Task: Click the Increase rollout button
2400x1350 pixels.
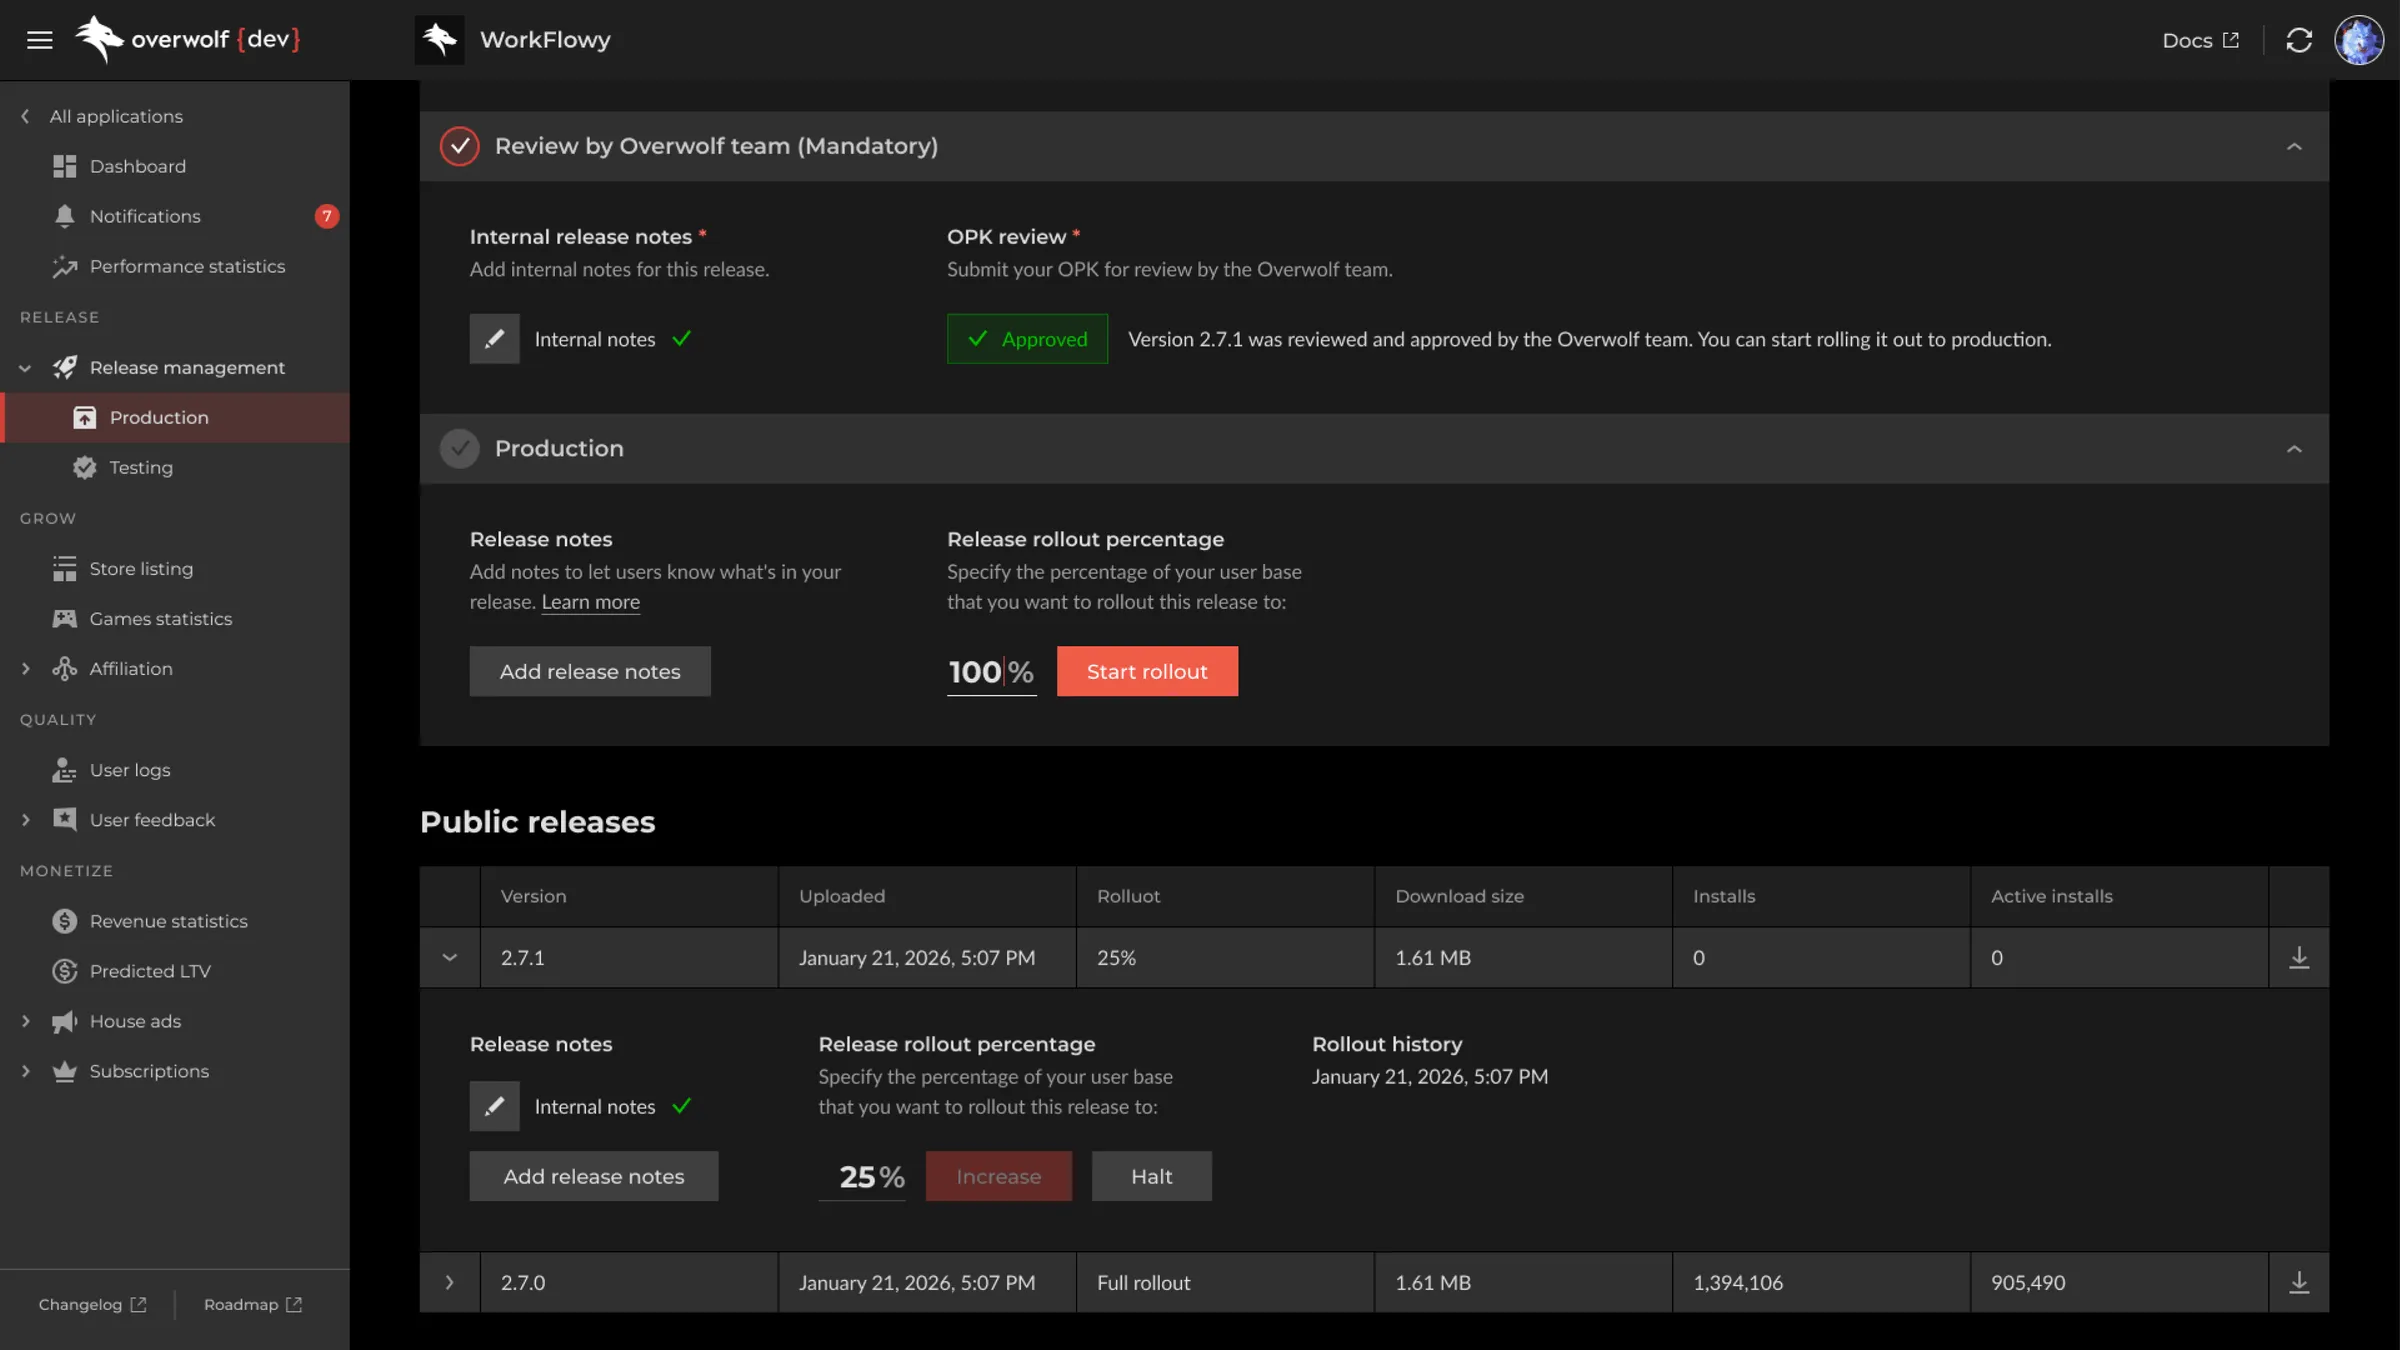Action: point(998,1176)
